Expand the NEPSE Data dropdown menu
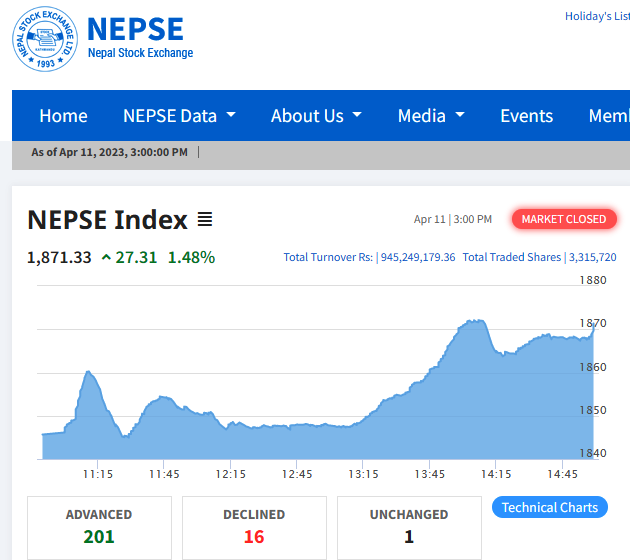The height and width of the screenshot is (560, 630). pos(179,116)
